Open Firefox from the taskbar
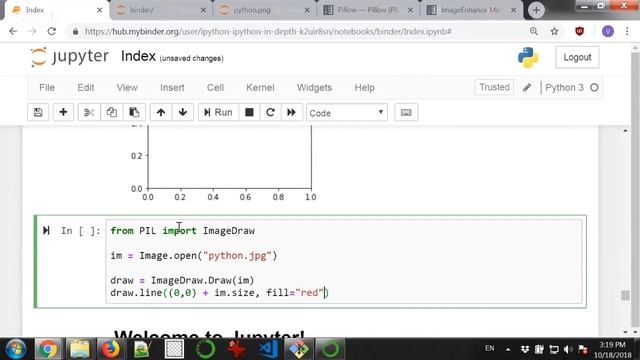The width and height of the screenshot is (640, 360). tap(111, 349)
